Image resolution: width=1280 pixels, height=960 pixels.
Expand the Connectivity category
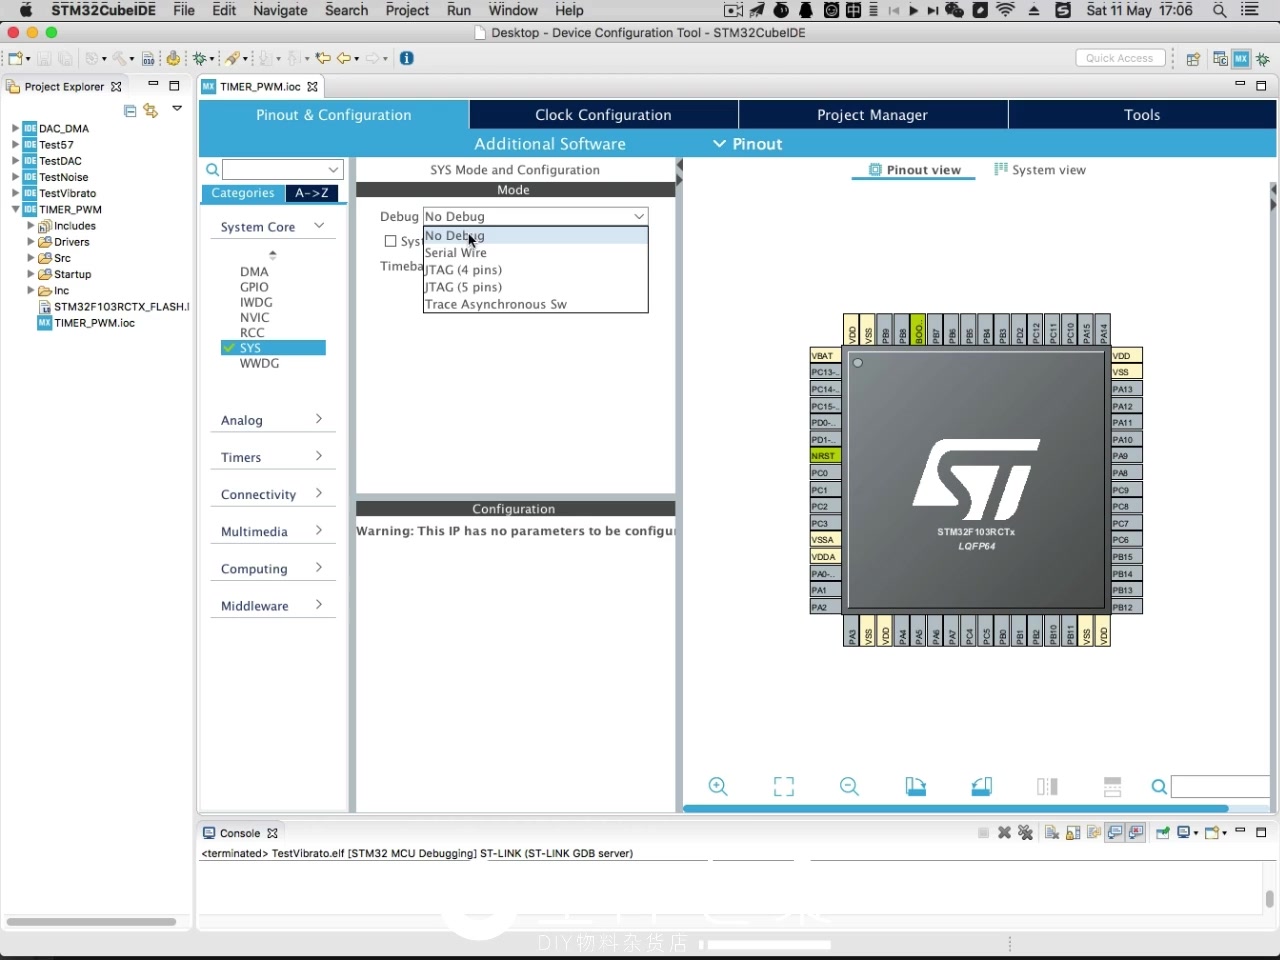coord(272,494)
